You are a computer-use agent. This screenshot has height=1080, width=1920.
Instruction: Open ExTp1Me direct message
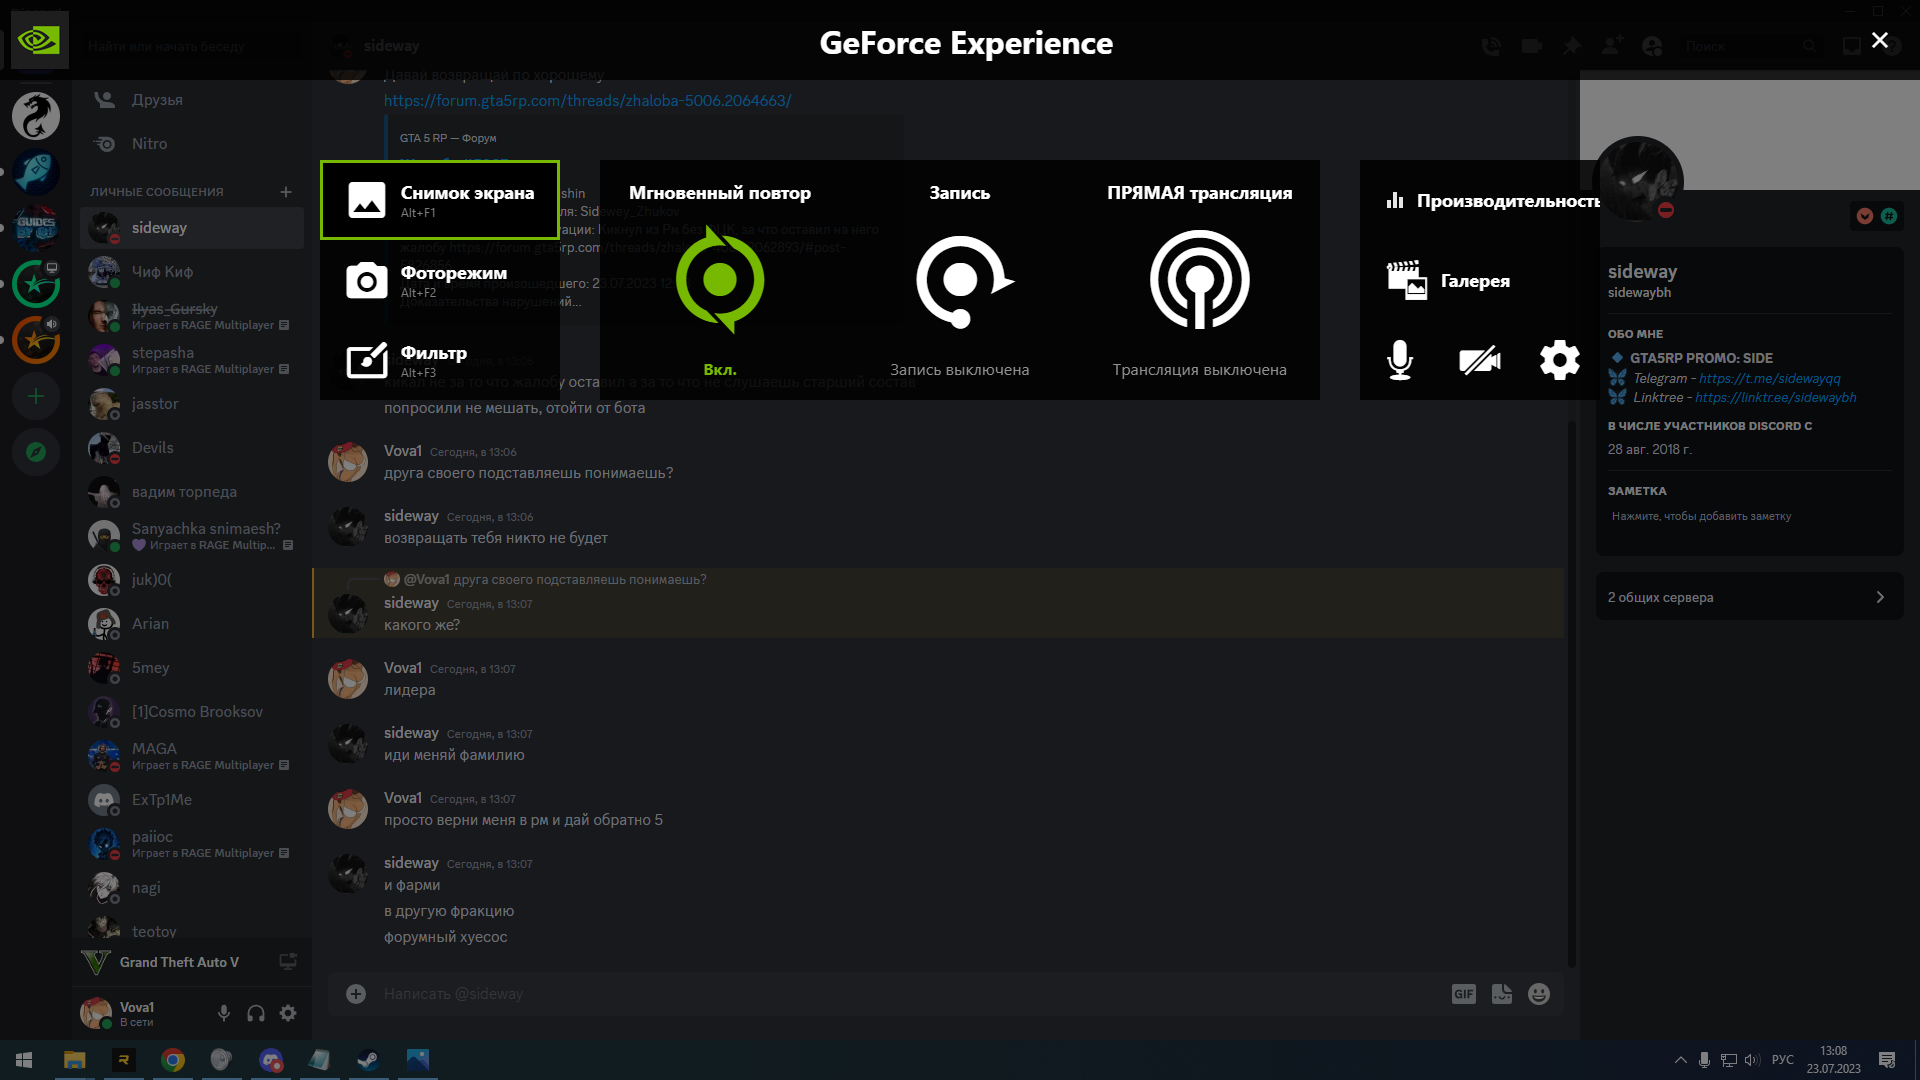coord(192,800)
